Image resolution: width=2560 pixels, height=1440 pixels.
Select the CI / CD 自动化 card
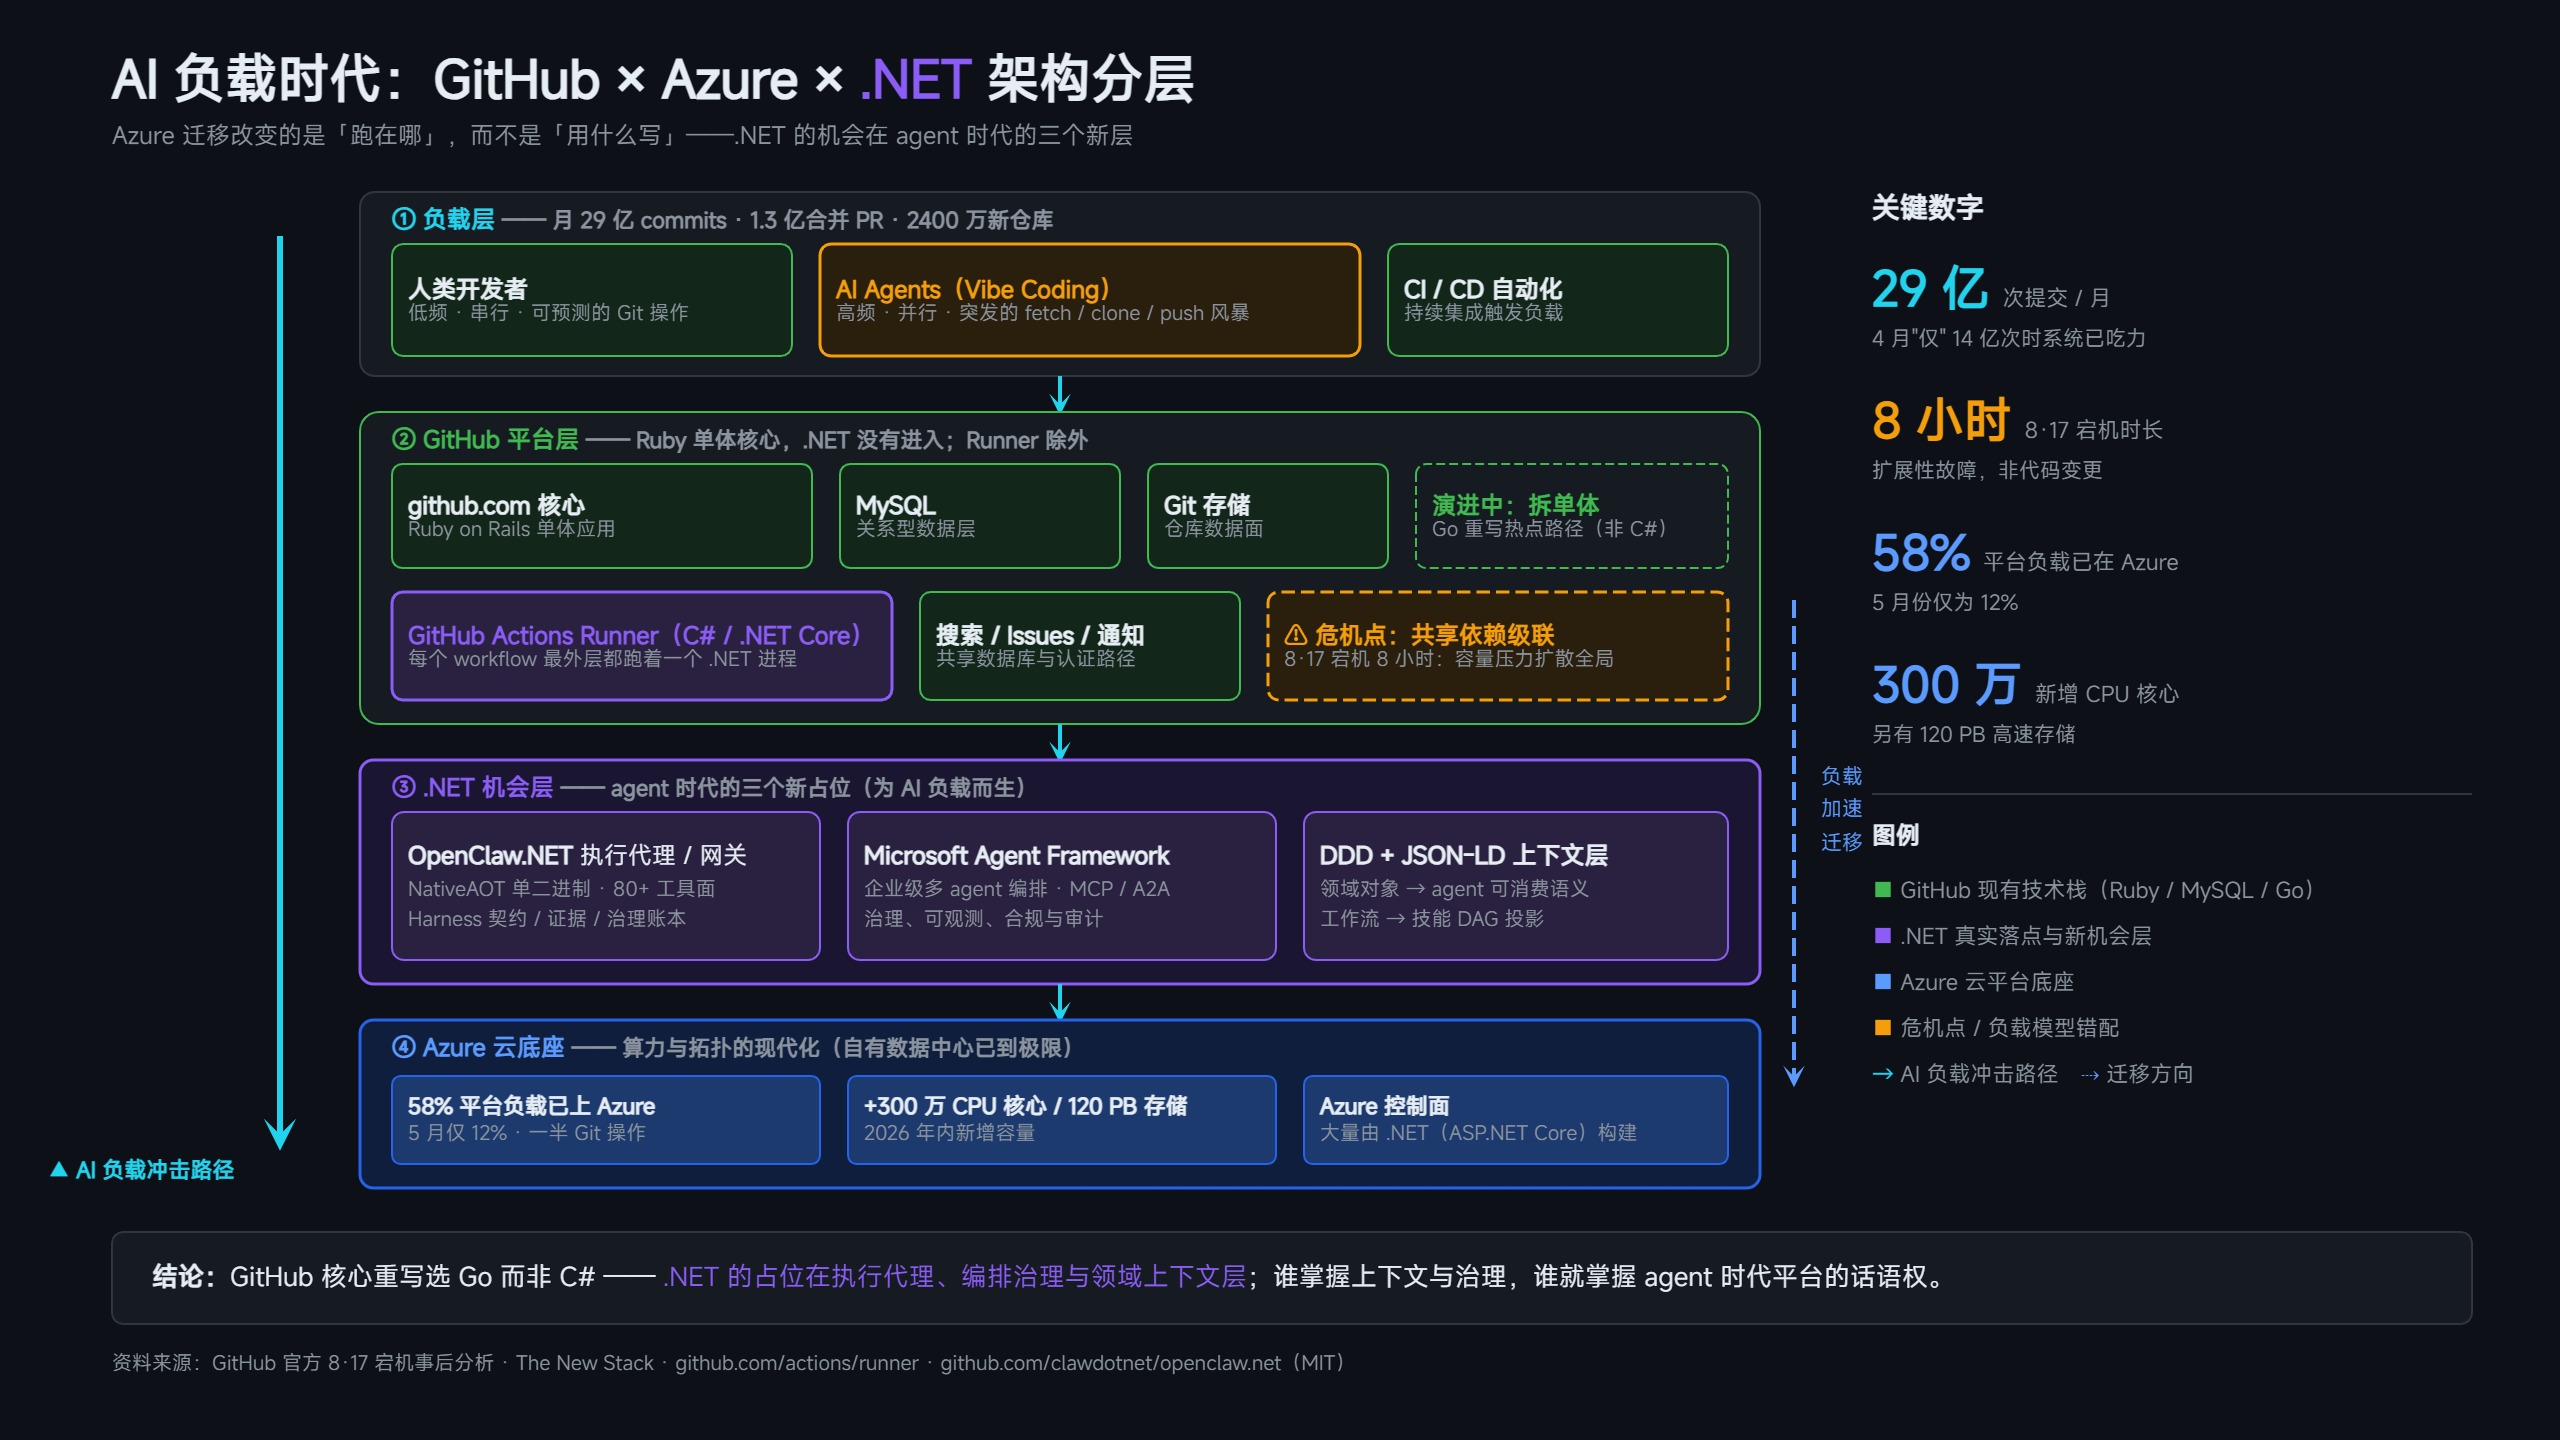coord(1558,300)
